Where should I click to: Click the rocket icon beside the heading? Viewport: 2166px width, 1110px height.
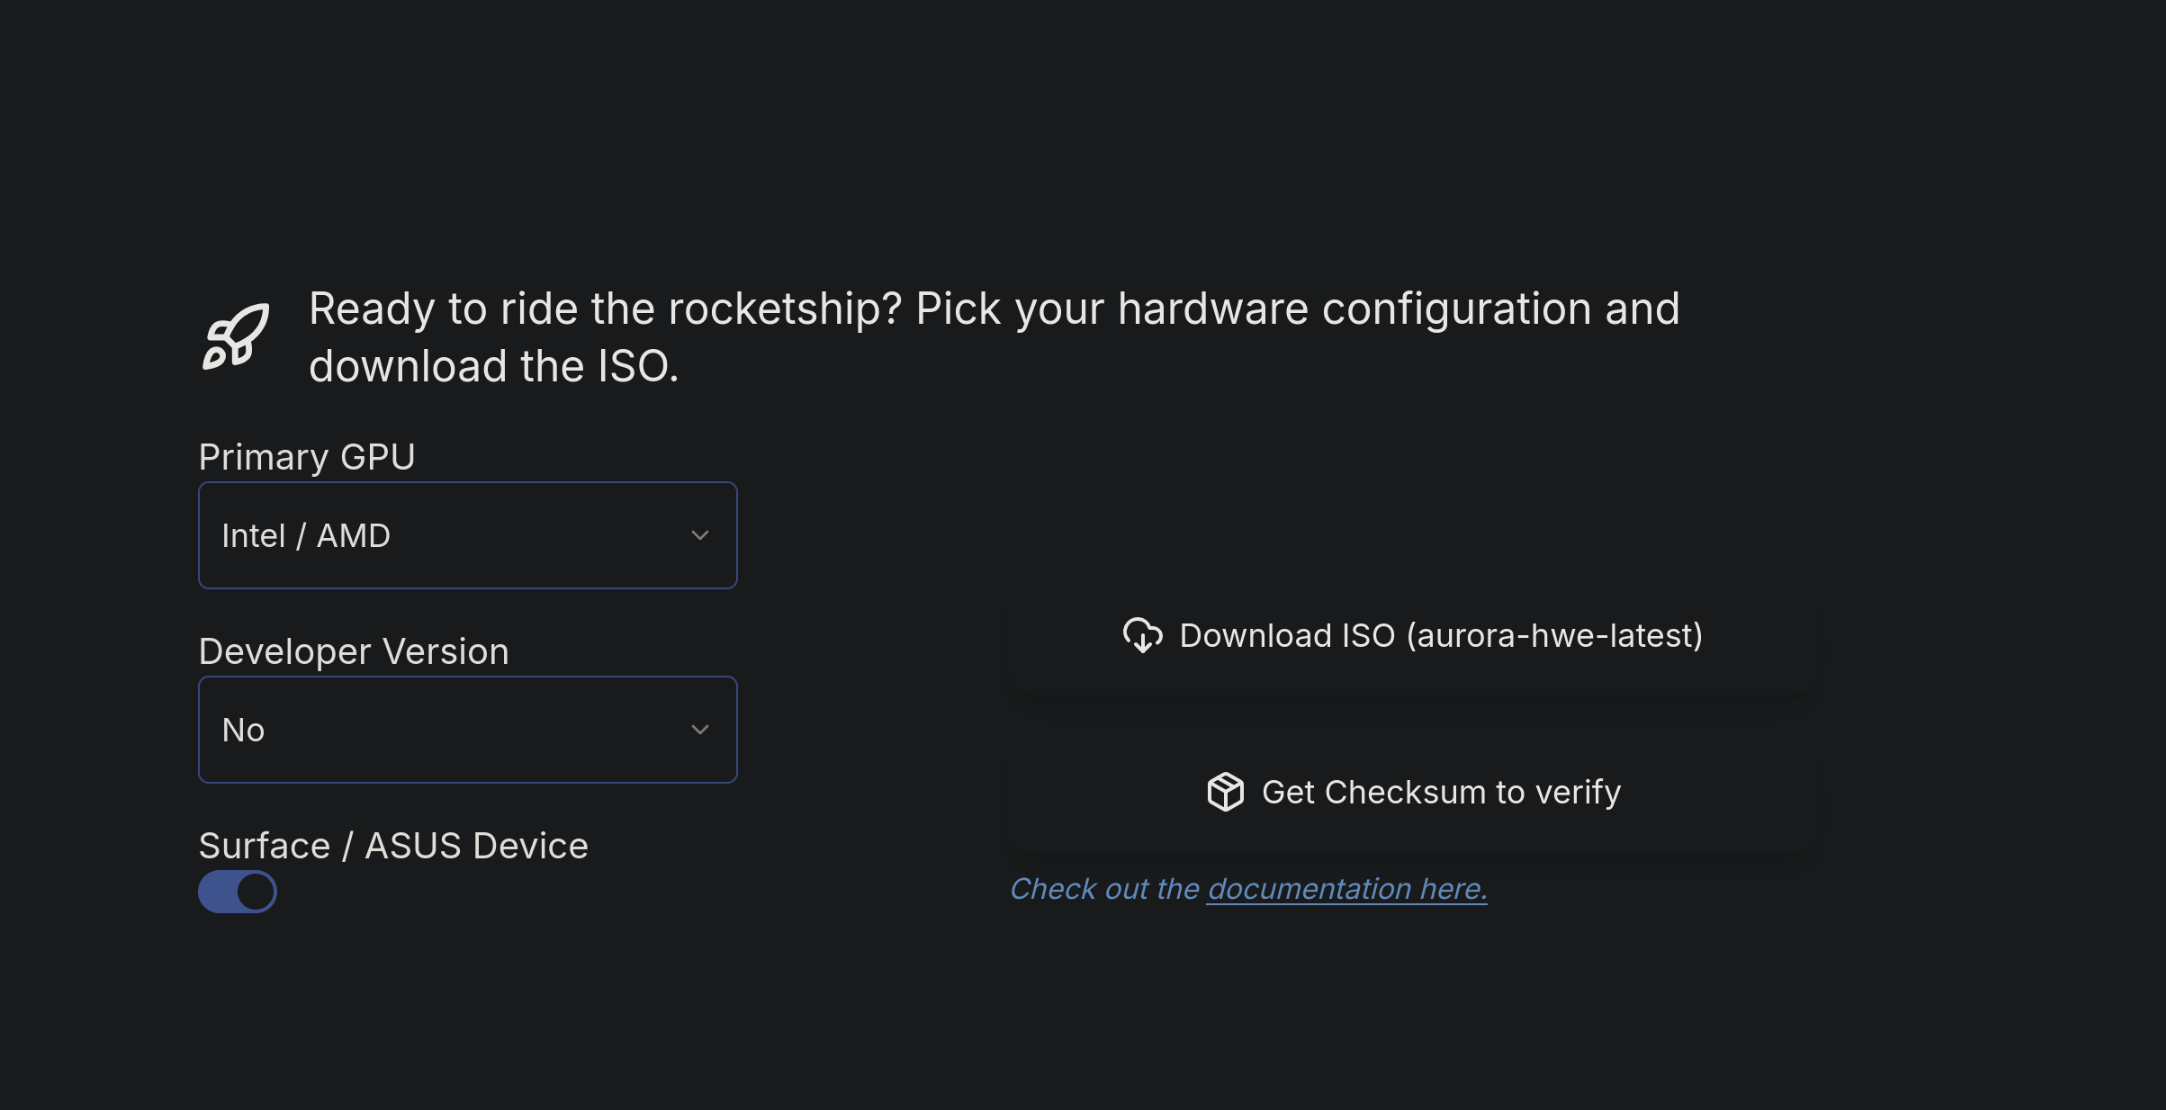tap(236, 337)
